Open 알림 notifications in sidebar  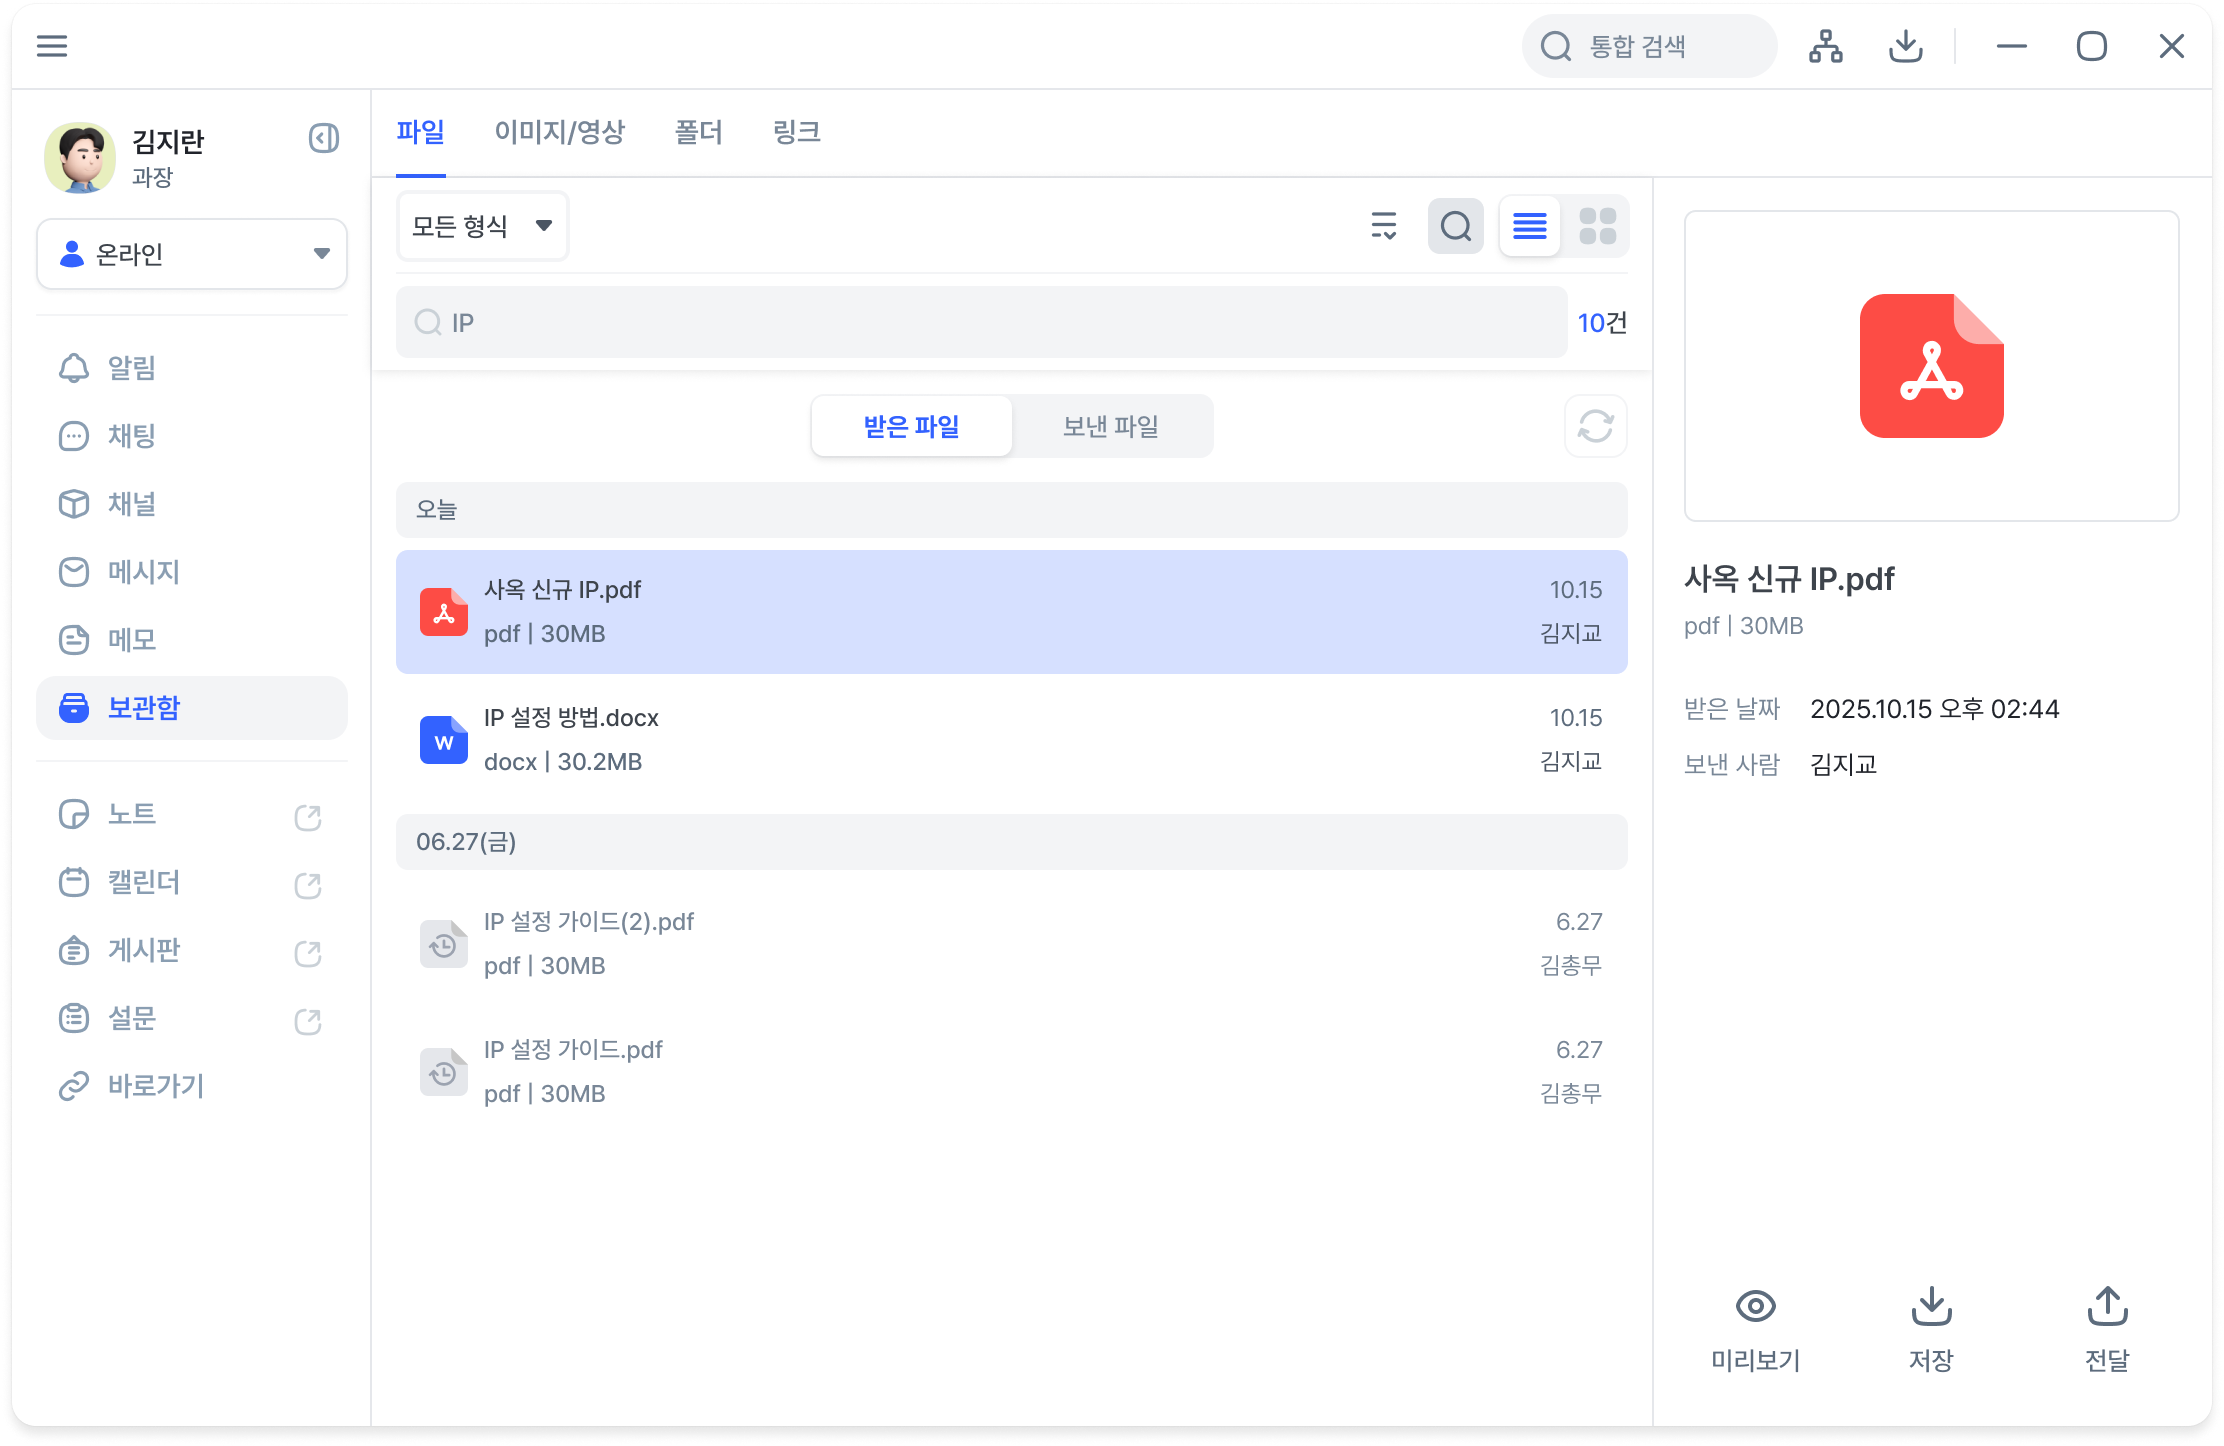(x=131, y=368)
